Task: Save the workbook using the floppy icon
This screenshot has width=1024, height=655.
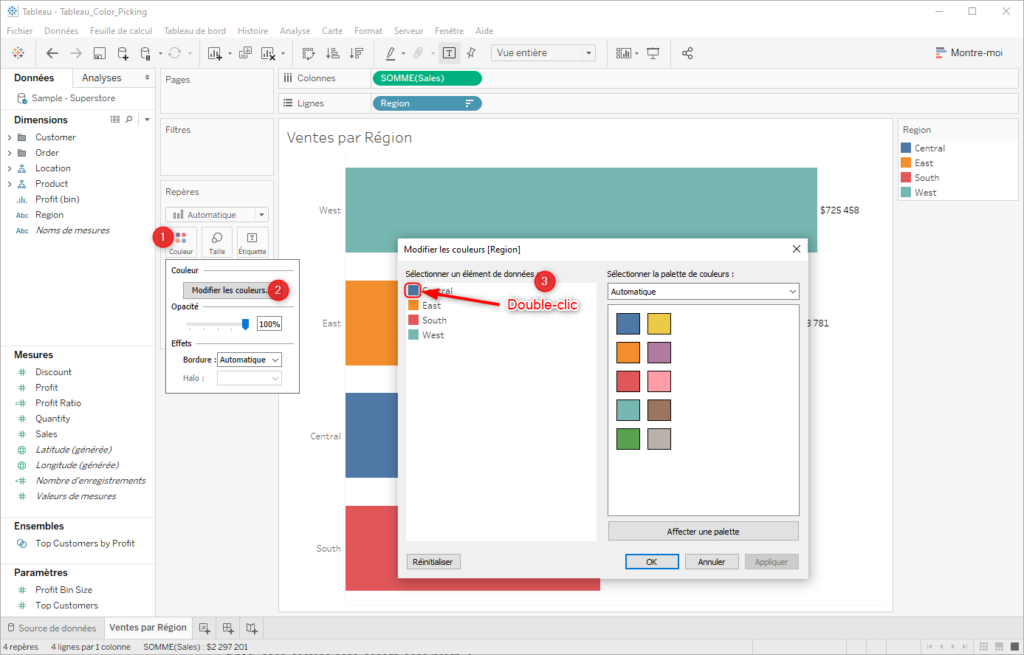Action: [x=99, y=54]
